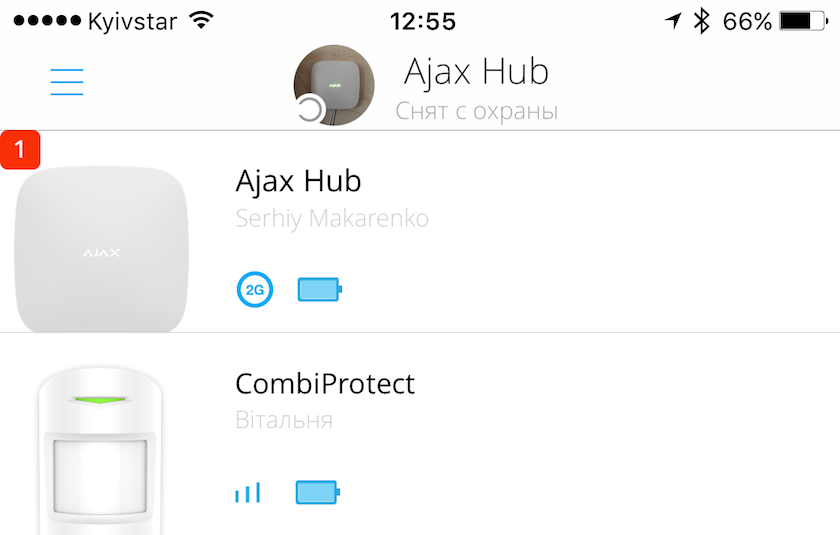Open the hamburger menu
The height and width of the screenshot is (535, 840).
(x=67, y=82)
